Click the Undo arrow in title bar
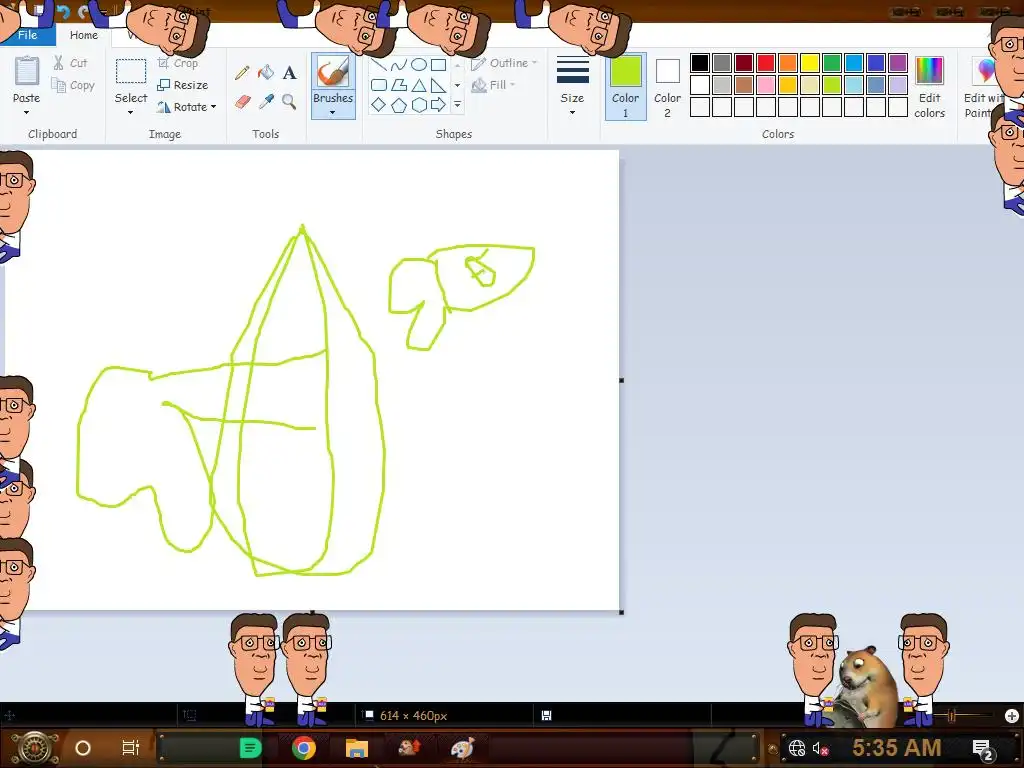Viewport: 1024px width, 768px height. pyautogui.click(x=63, y=12)
